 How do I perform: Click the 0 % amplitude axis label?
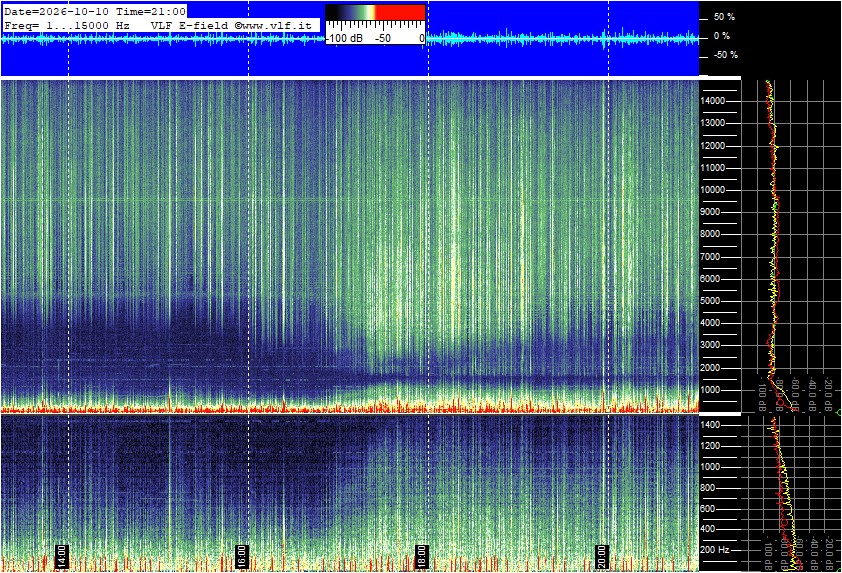click(722, 36)
